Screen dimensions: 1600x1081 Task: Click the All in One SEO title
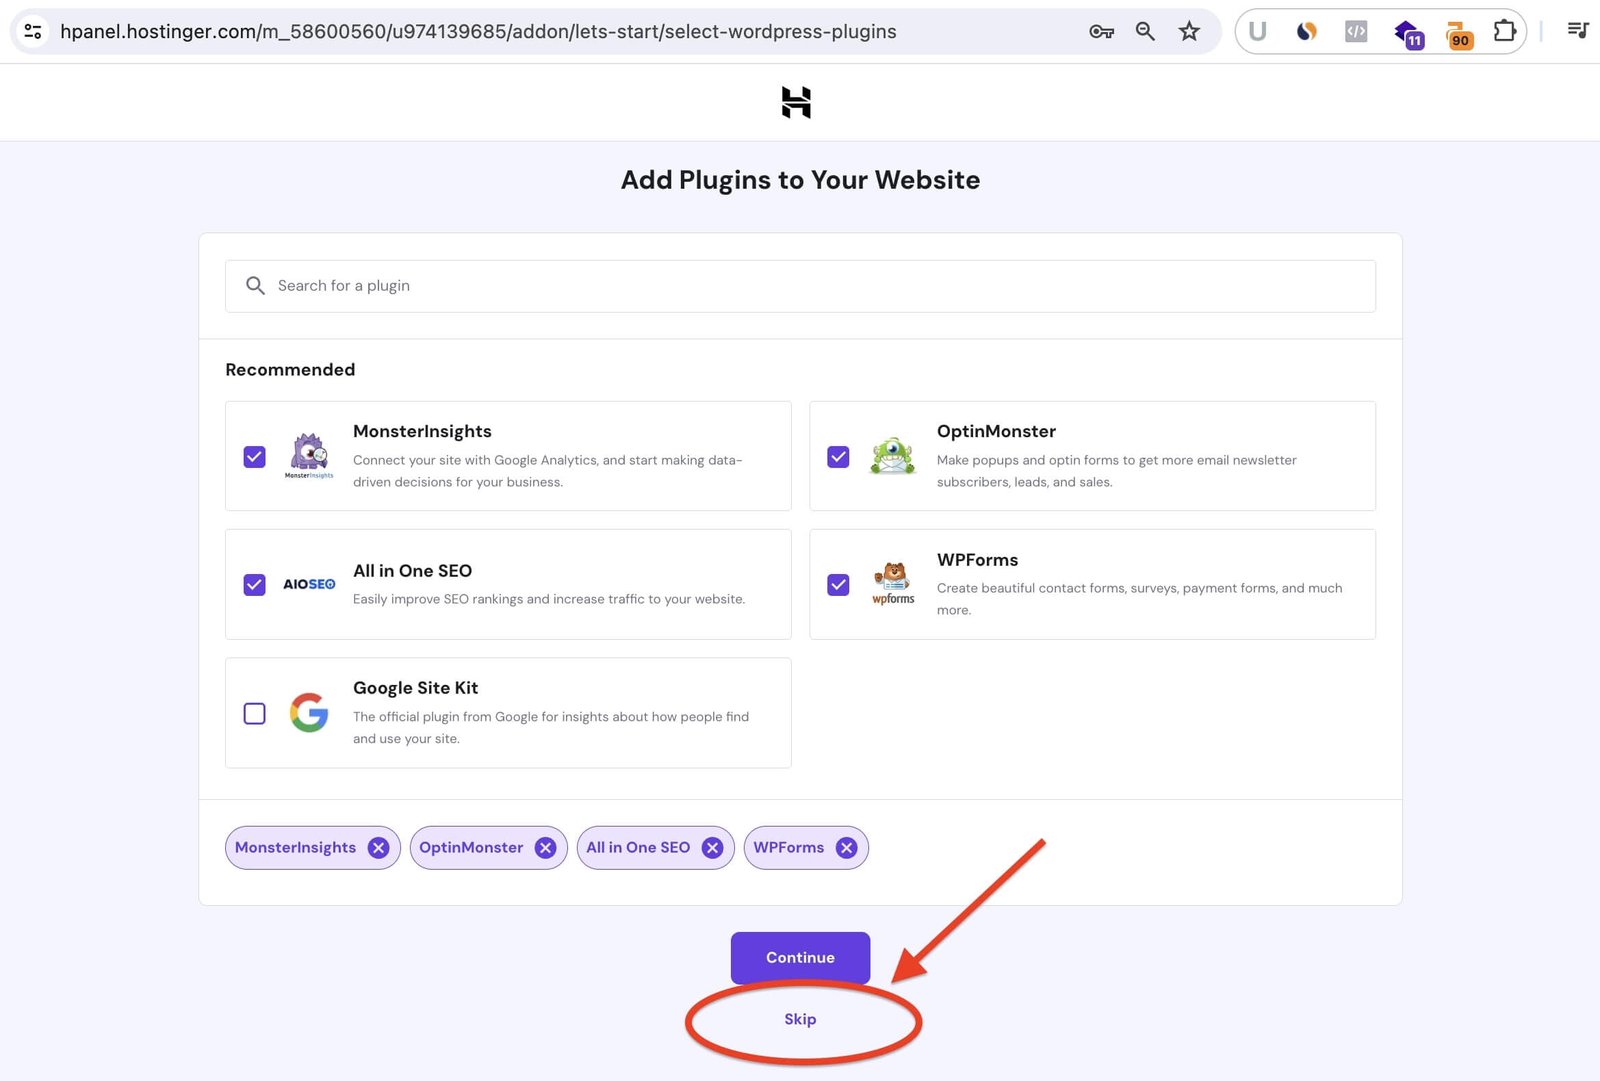pyautogui.click(x=412, y=571)
